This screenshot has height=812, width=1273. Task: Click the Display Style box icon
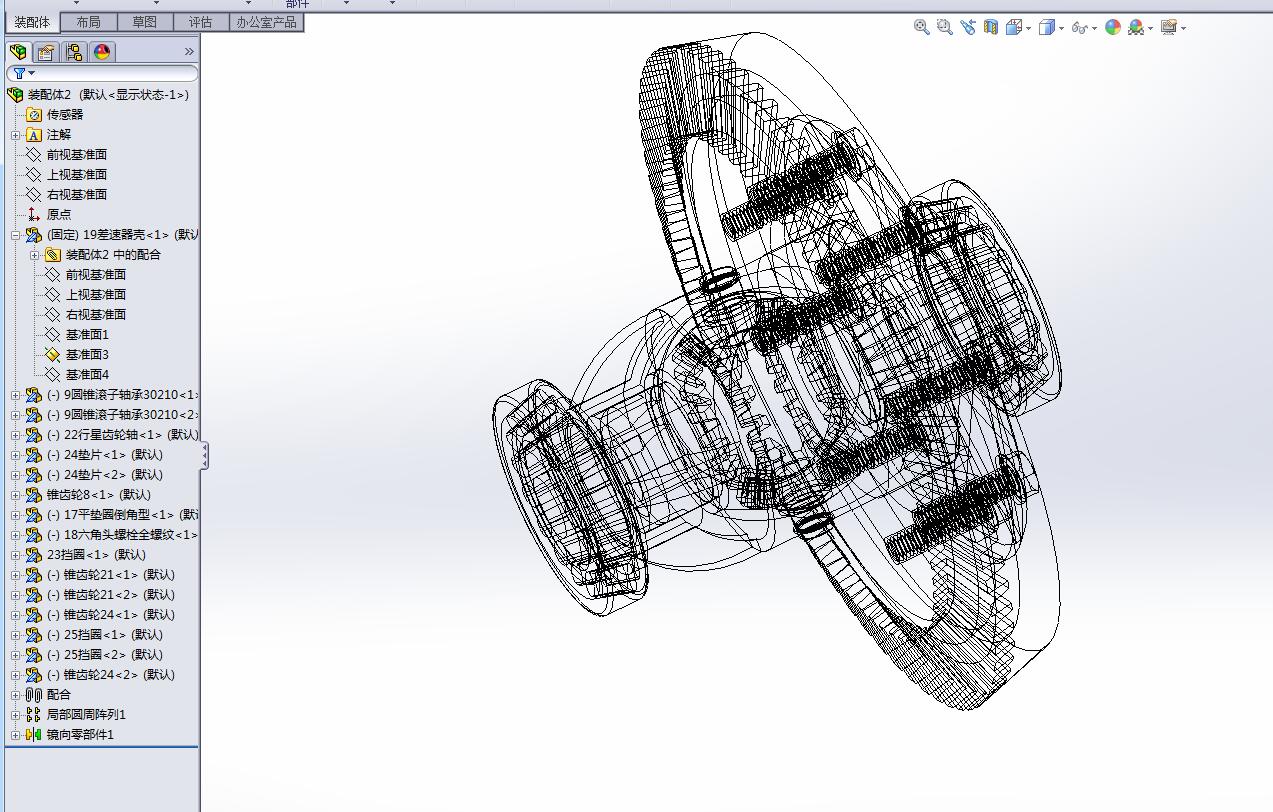(1046, 28)
